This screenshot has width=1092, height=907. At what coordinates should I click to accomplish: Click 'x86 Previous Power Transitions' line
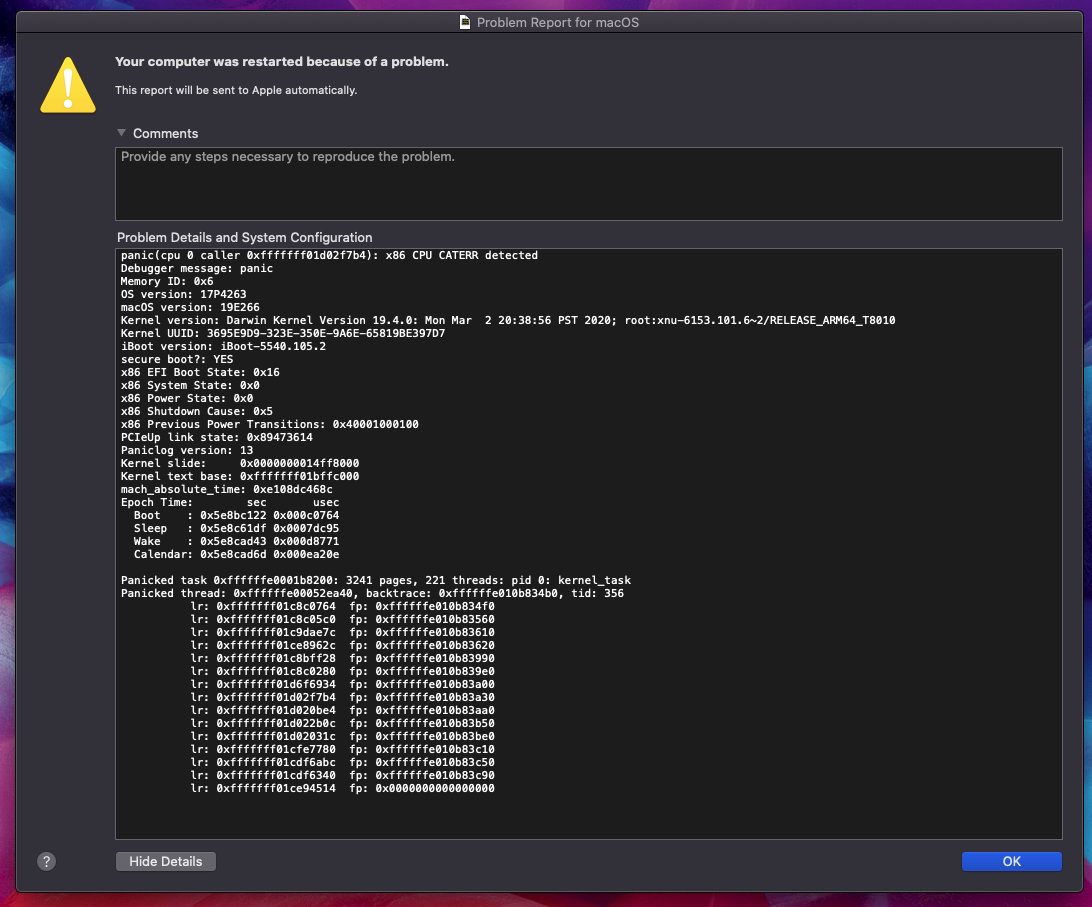pos(270,424)
